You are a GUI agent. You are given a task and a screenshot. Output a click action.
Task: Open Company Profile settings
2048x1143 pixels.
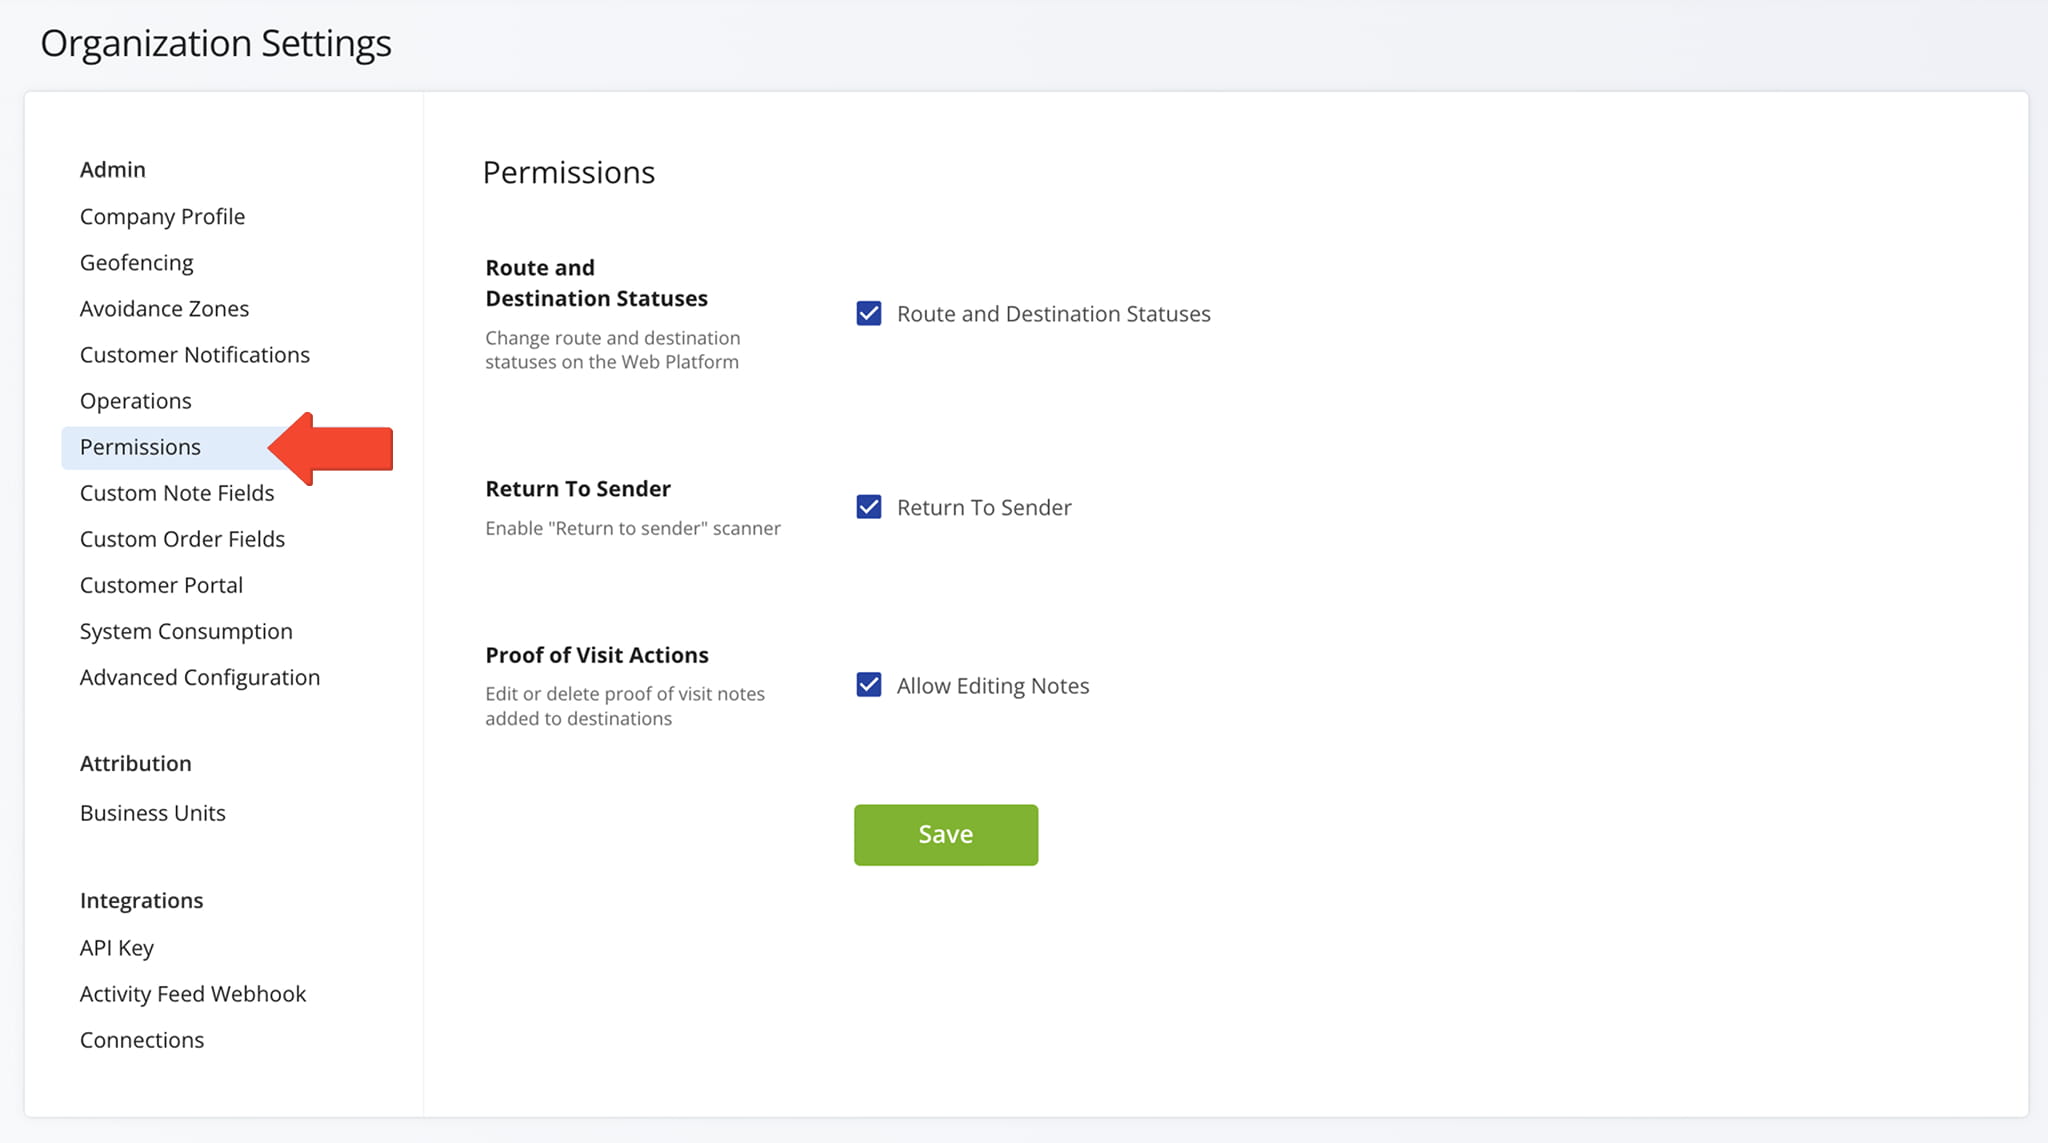[162, 216]
